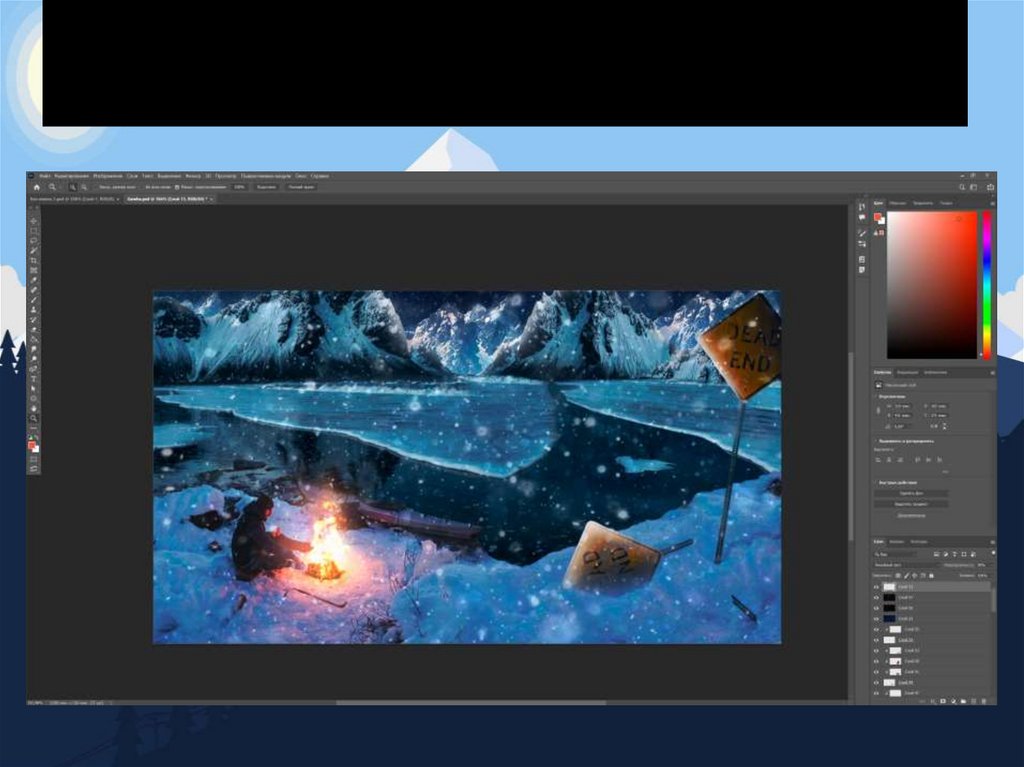Hide the layer with the dark blue thumbnail
This screenshot has height=767, width=1024.
[x=876, y=618]
